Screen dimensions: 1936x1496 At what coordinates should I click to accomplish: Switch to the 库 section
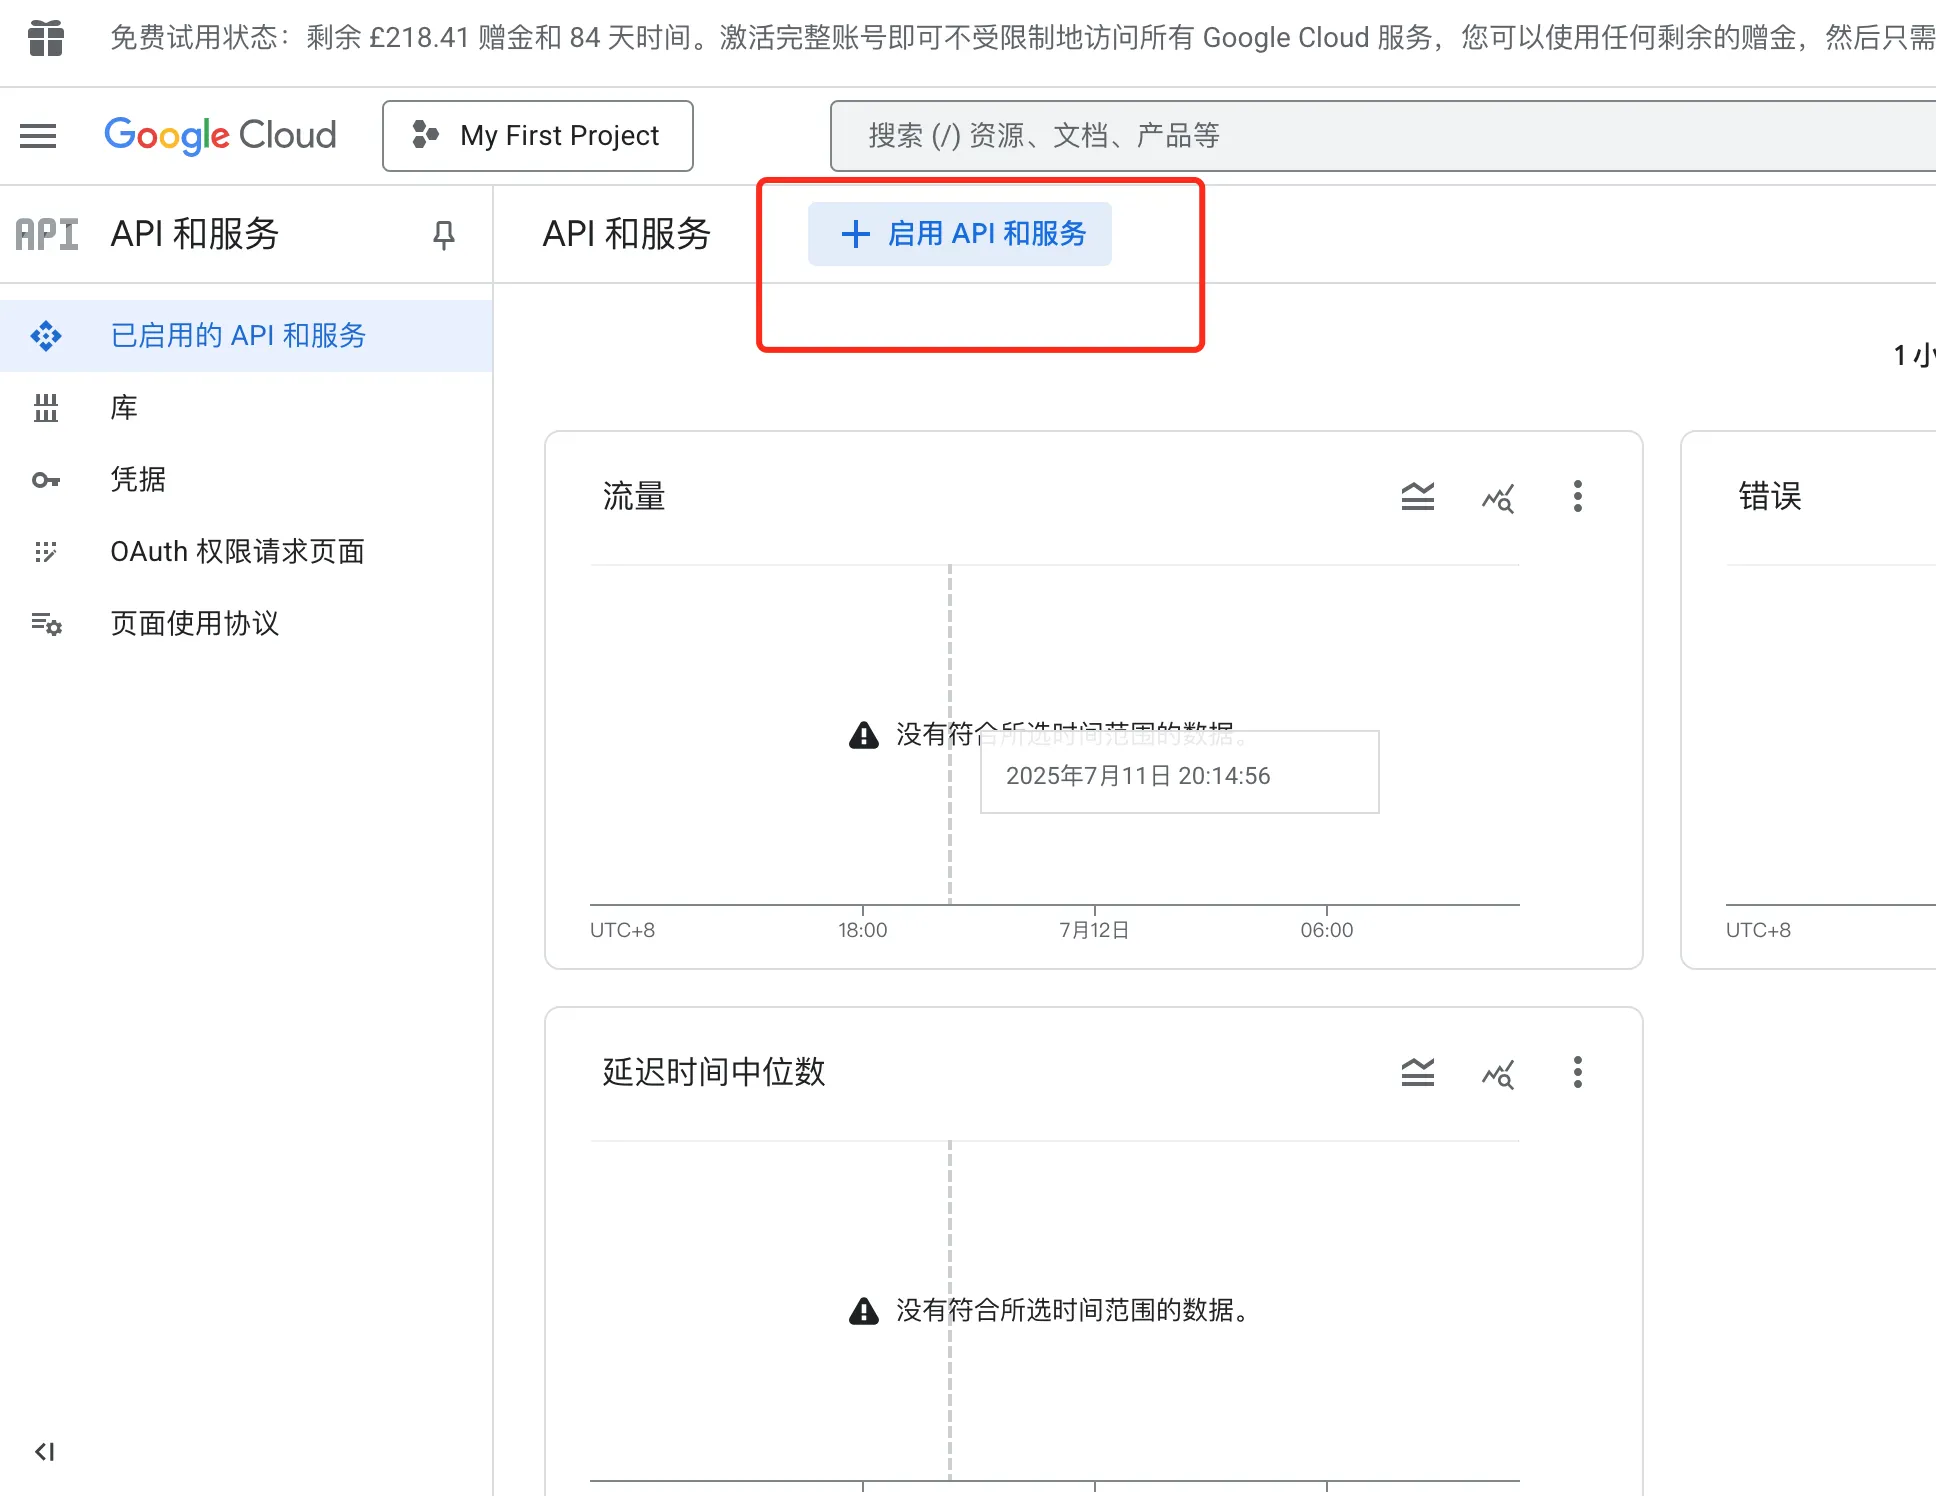pyautogui.click(x=123, y=408)
